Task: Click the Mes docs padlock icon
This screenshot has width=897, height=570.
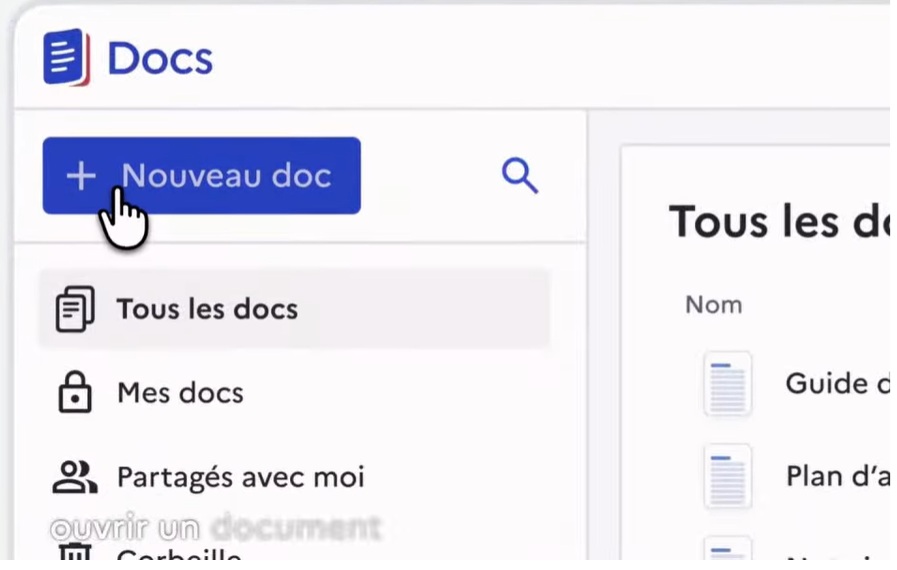Action: coord(74,392)
